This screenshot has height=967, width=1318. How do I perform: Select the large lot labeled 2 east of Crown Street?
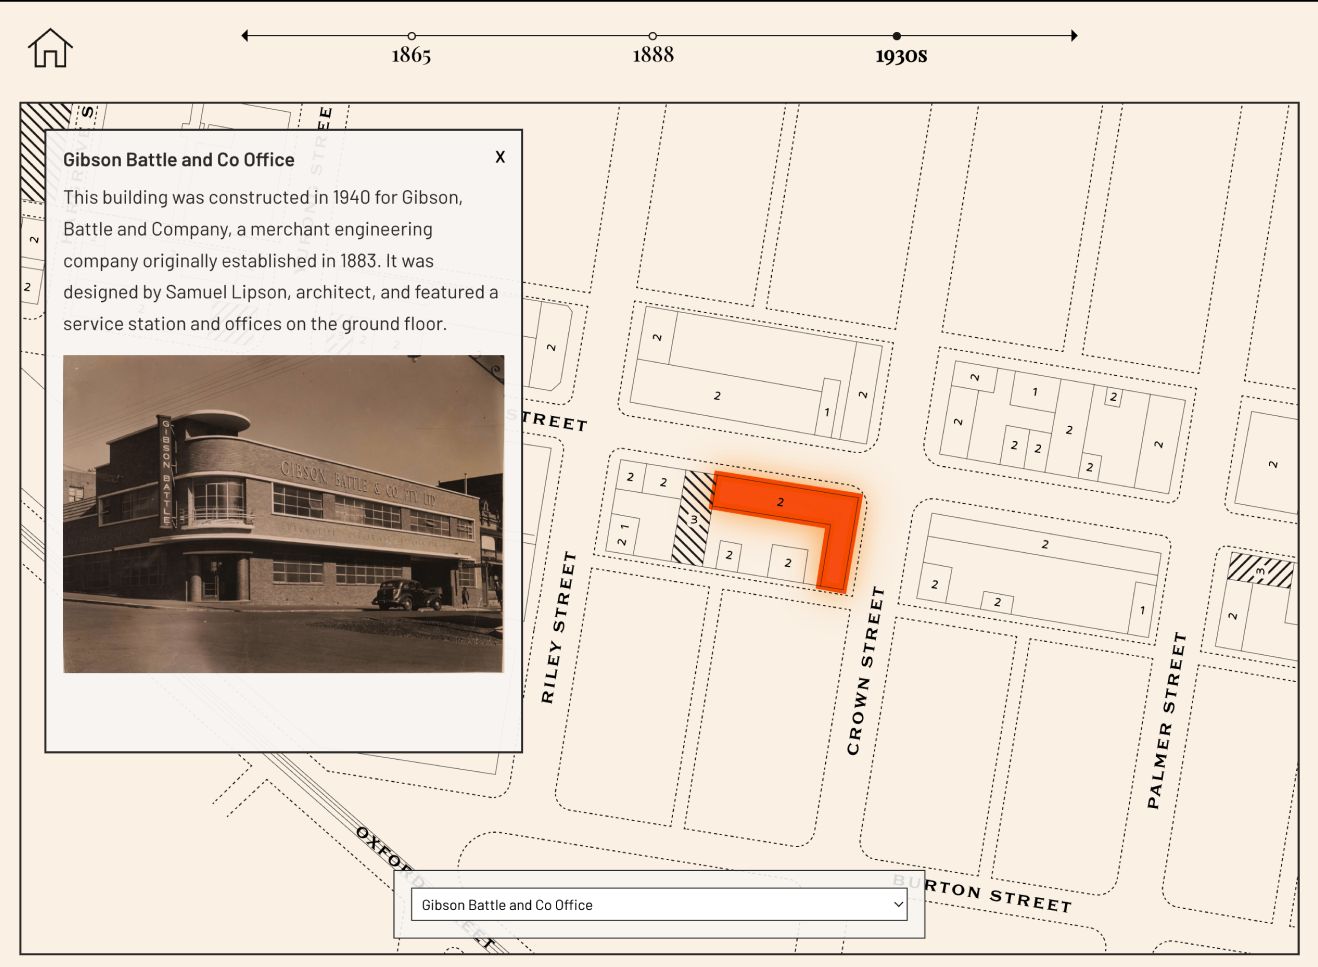point(1043,545)
